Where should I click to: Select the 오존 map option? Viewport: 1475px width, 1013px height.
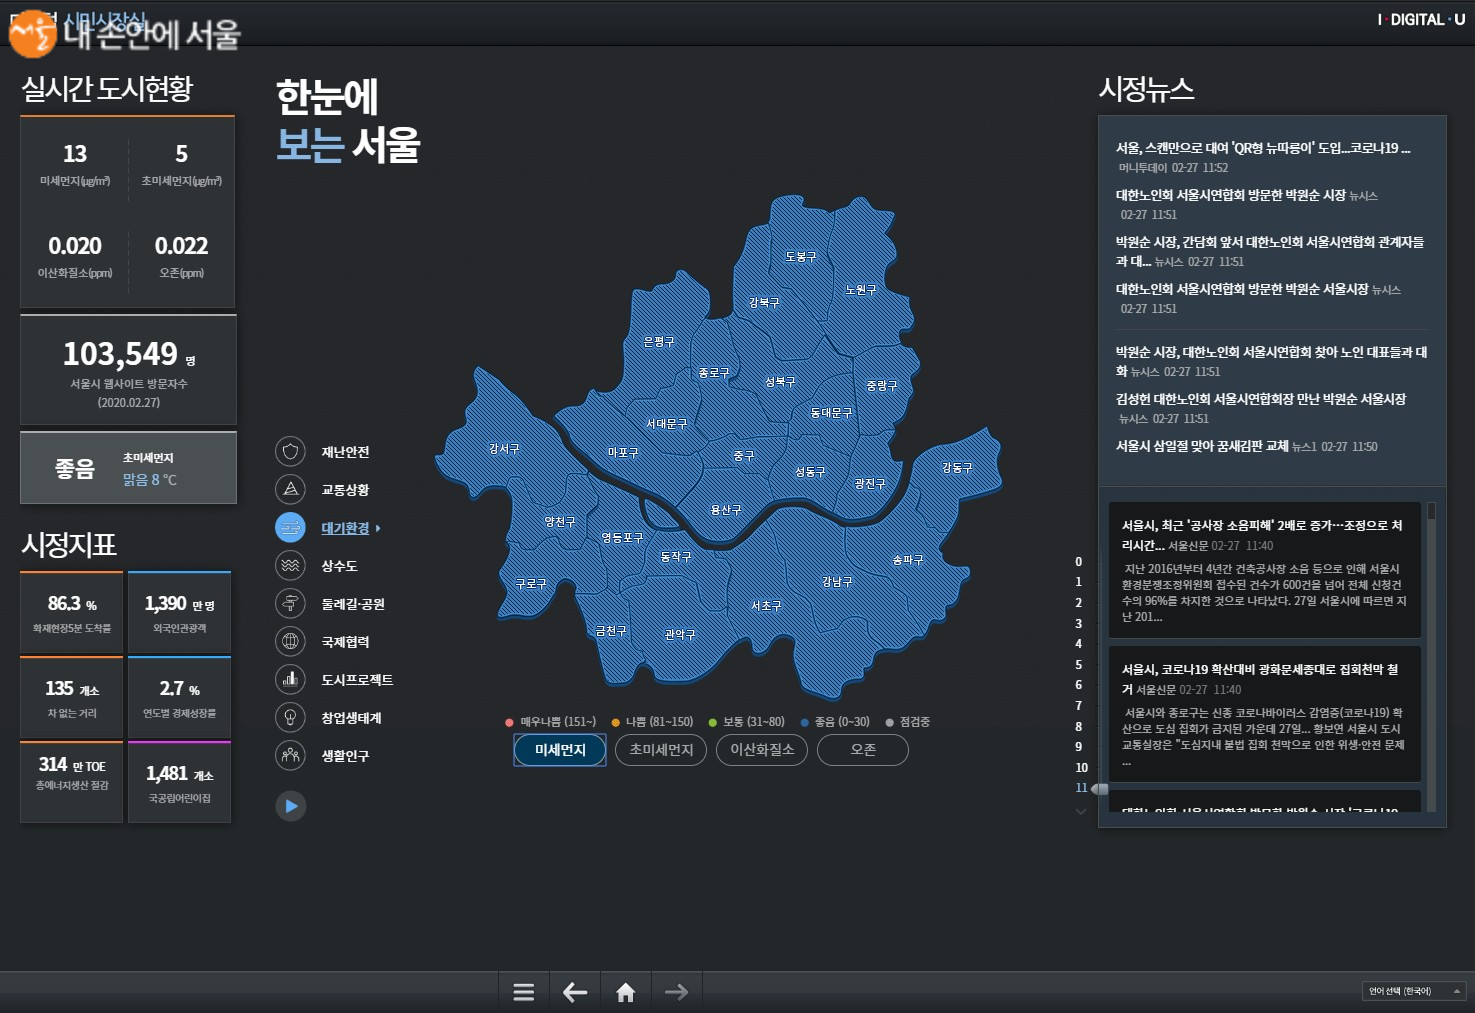tap(863, 750)
